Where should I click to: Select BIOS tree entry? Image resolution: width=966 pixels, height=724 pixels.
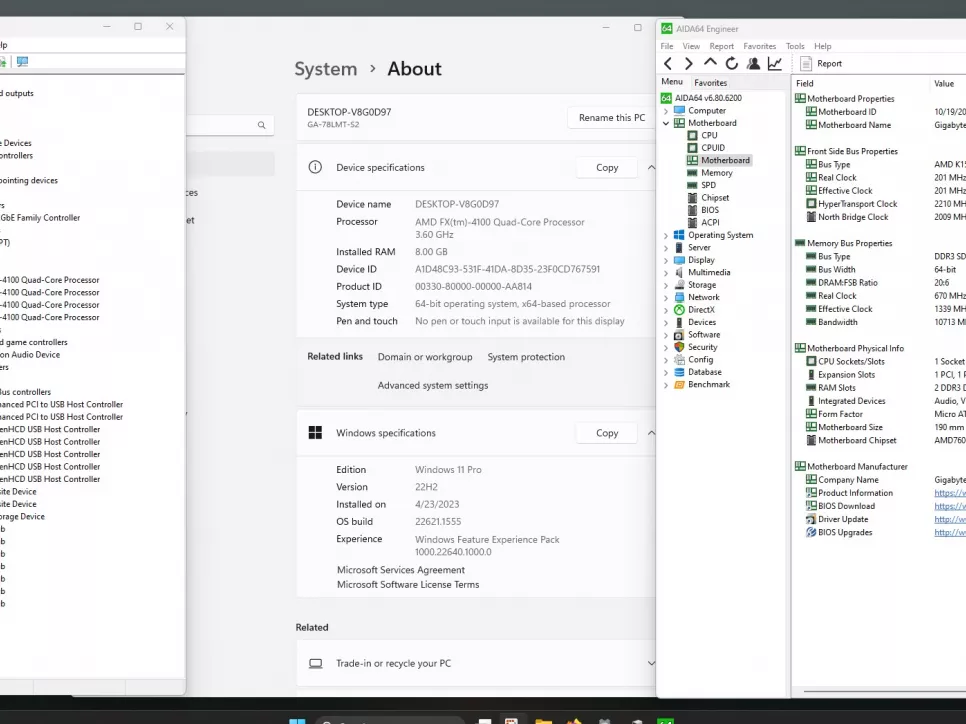click(x=710, y=210)
